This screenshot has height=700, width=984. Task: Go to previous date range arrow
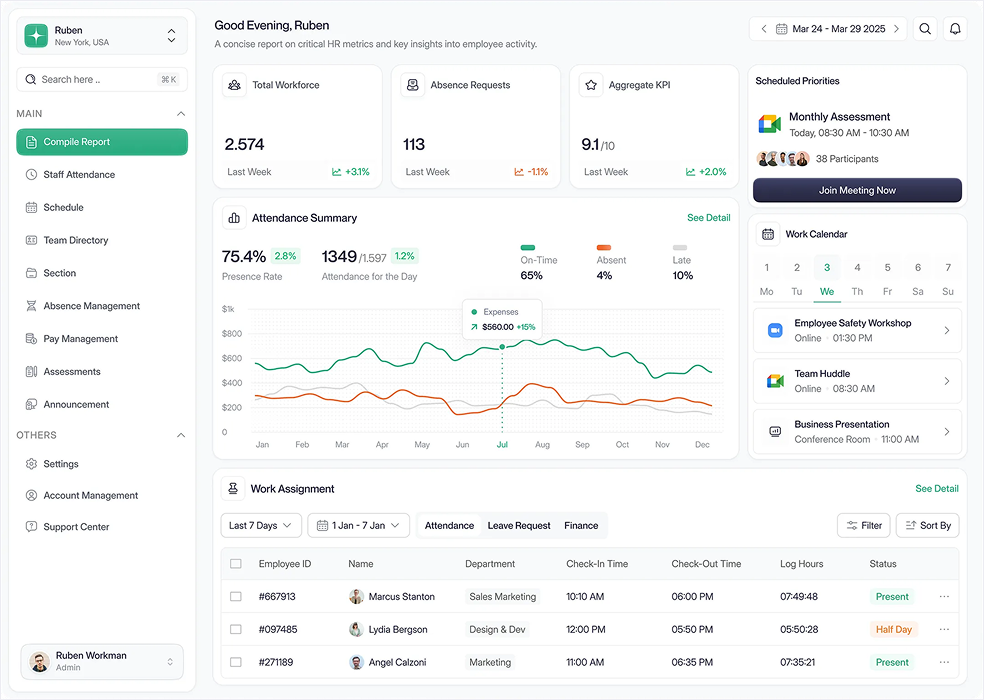(764, 29)
